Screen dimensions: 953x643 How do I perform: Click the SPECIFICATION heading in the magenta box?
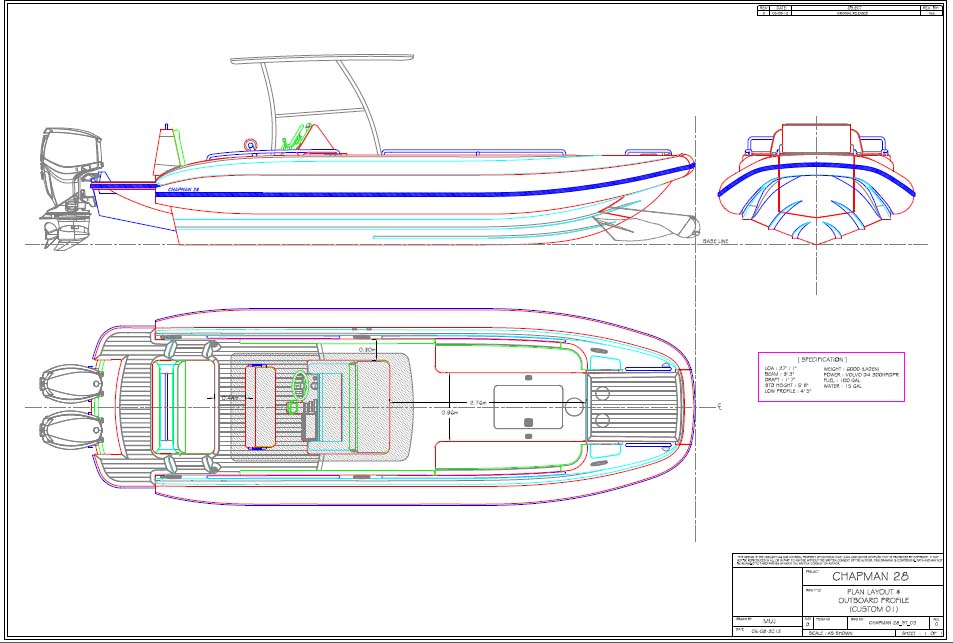(822, 358)
